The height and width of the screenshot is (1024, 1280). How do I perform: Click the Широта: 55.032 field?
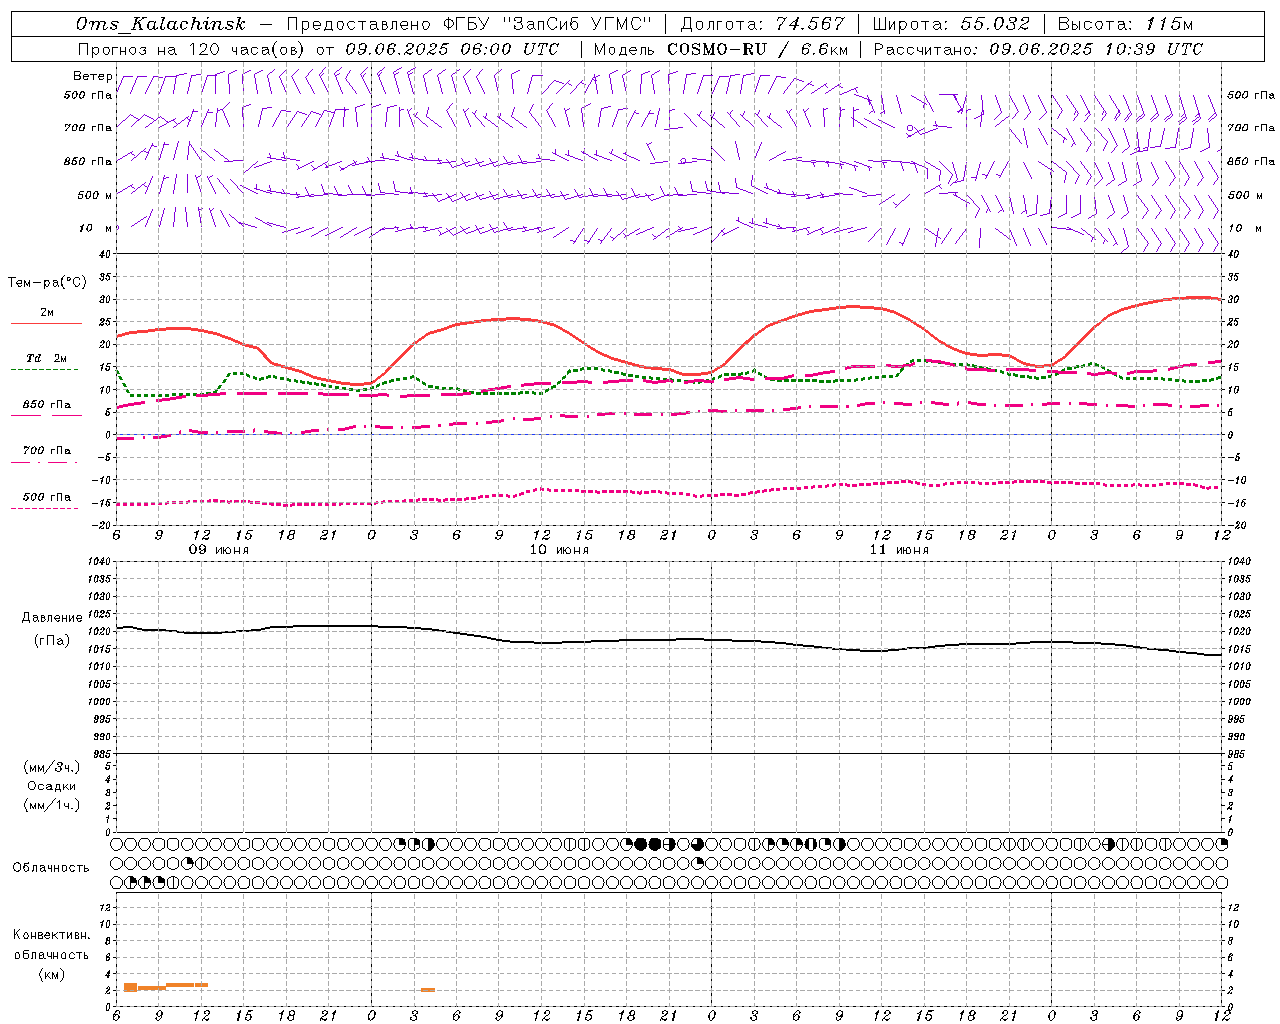[951, 24]
